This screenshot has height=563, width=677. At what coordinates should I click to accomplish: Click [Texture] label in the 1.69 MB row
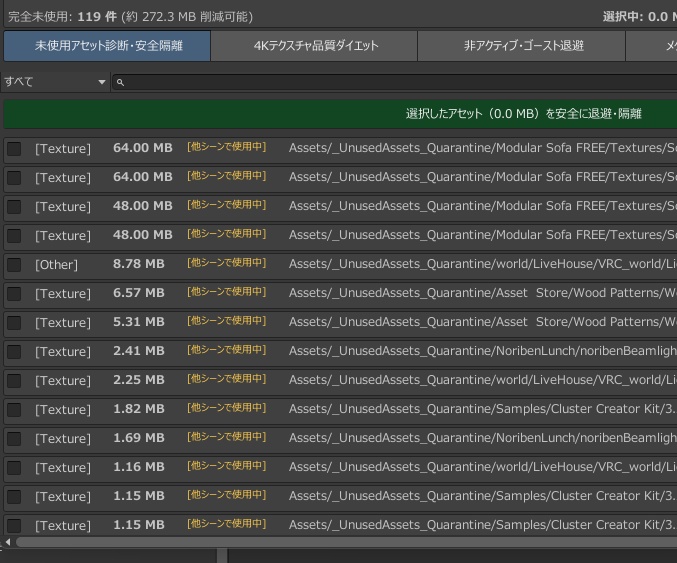pyautogui.click(x=63, y=439)
